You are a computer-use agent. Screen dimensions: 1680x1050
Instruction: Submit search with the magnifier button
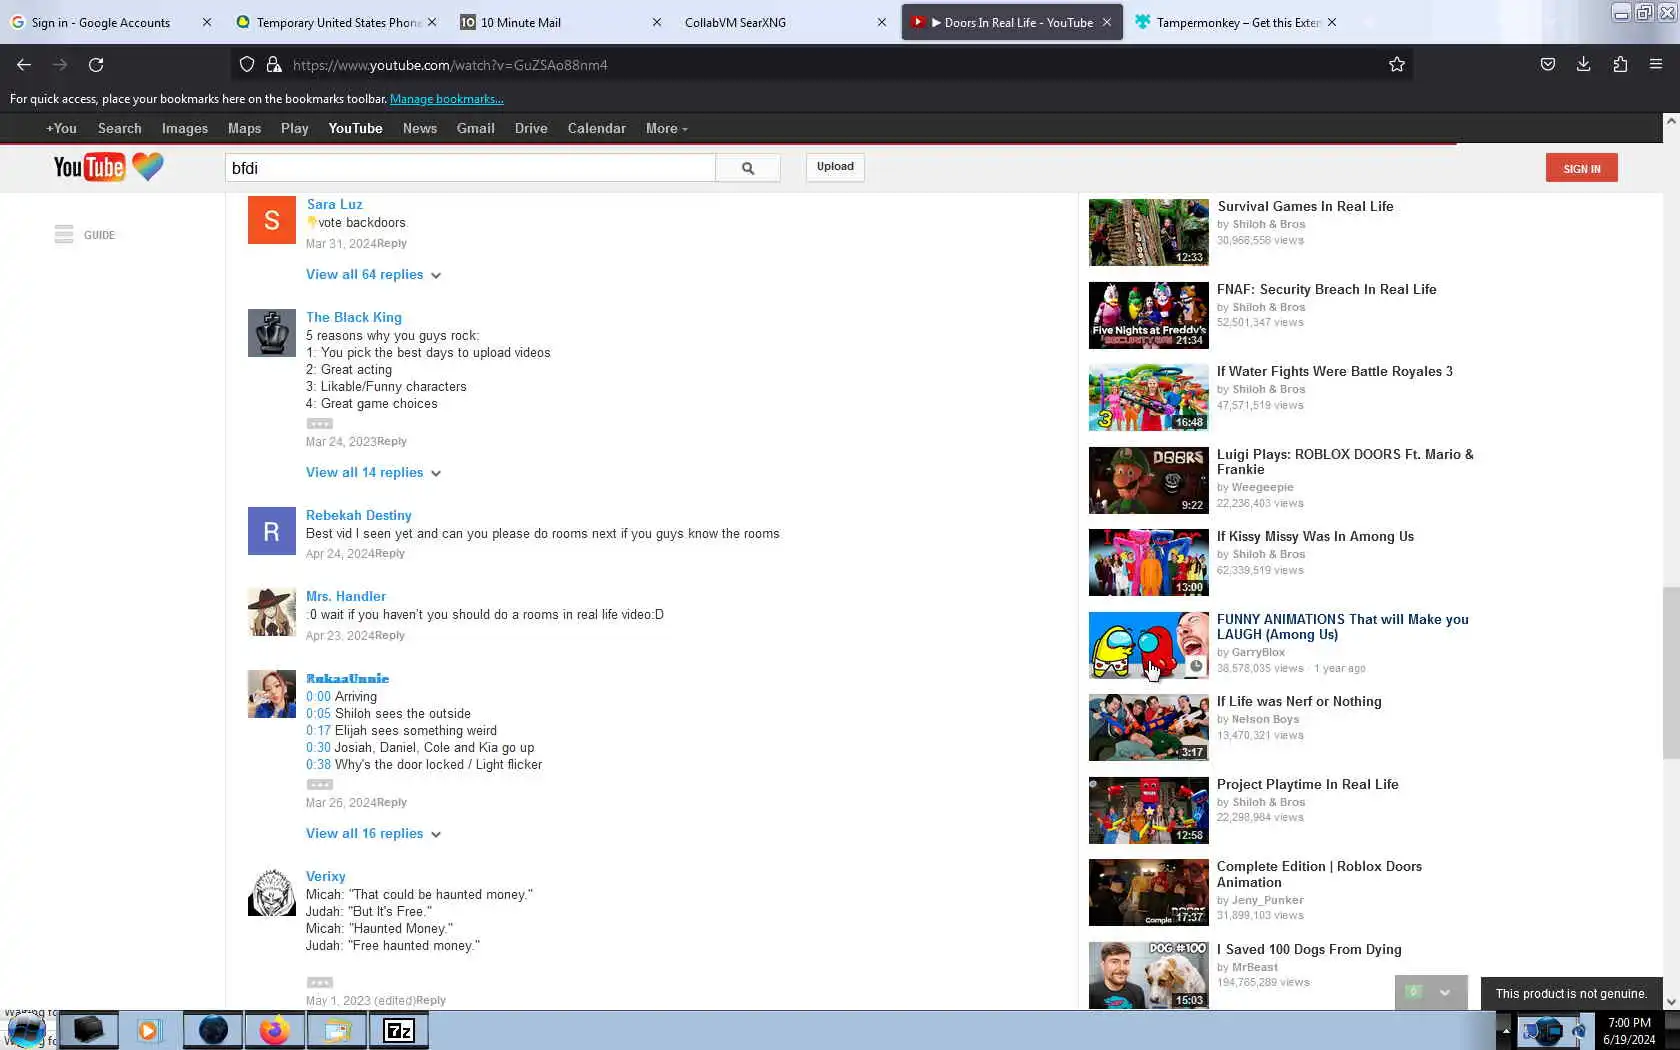point(748,168)
